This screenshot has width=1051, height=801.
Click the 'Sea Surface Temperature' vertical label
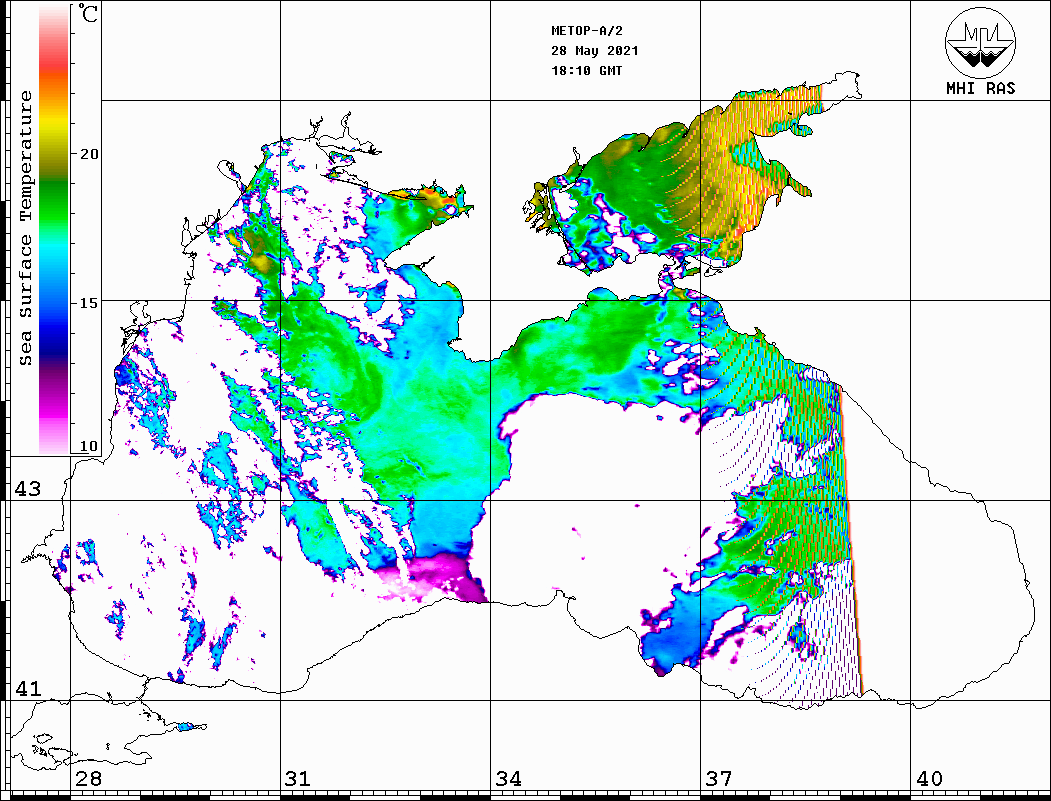pyautogui.click(x=25, y=229)
